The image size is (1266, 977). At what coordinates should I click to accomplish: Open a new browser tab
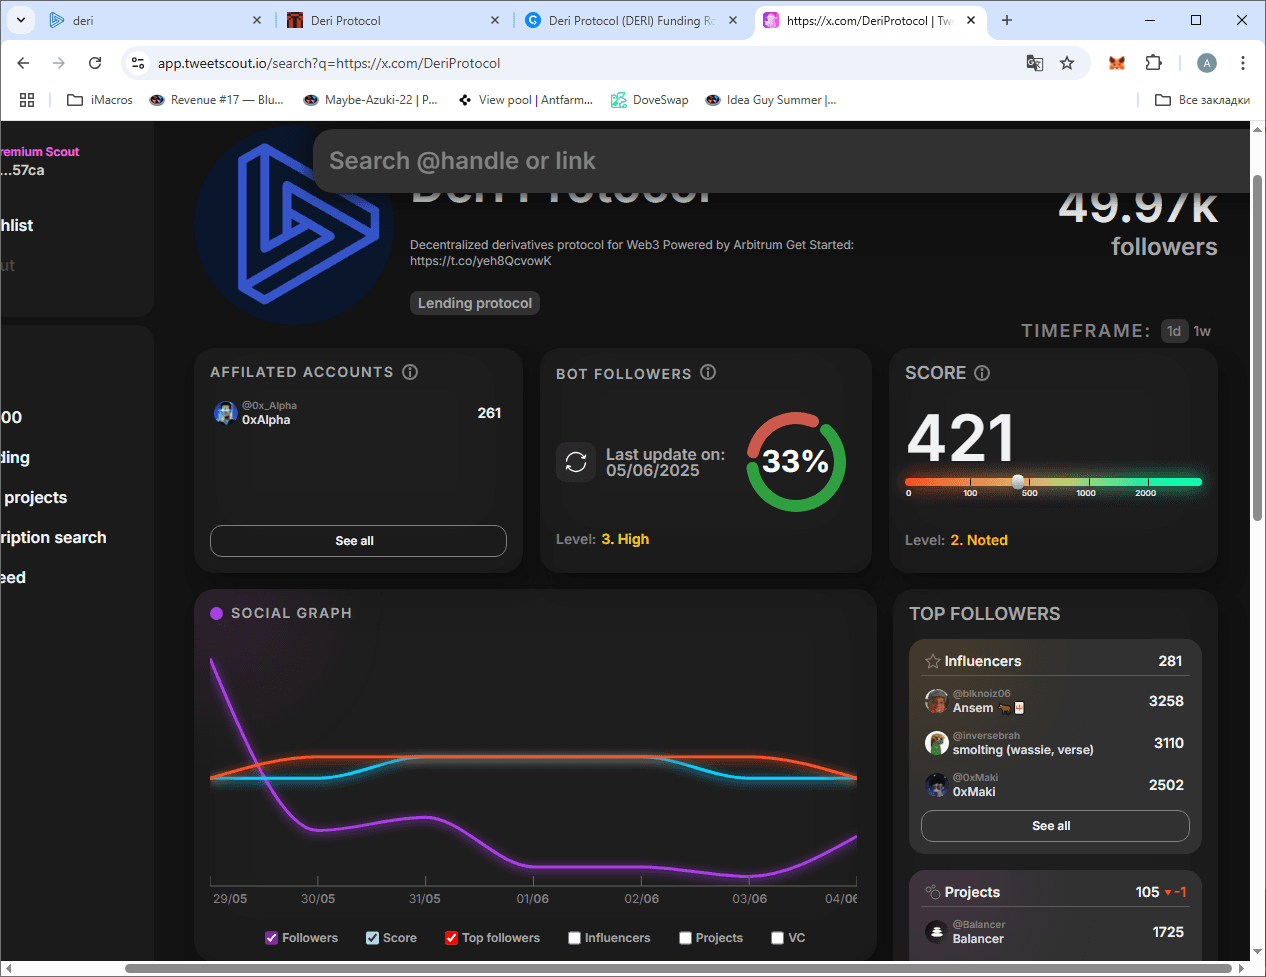click(x=1007, y=20)
